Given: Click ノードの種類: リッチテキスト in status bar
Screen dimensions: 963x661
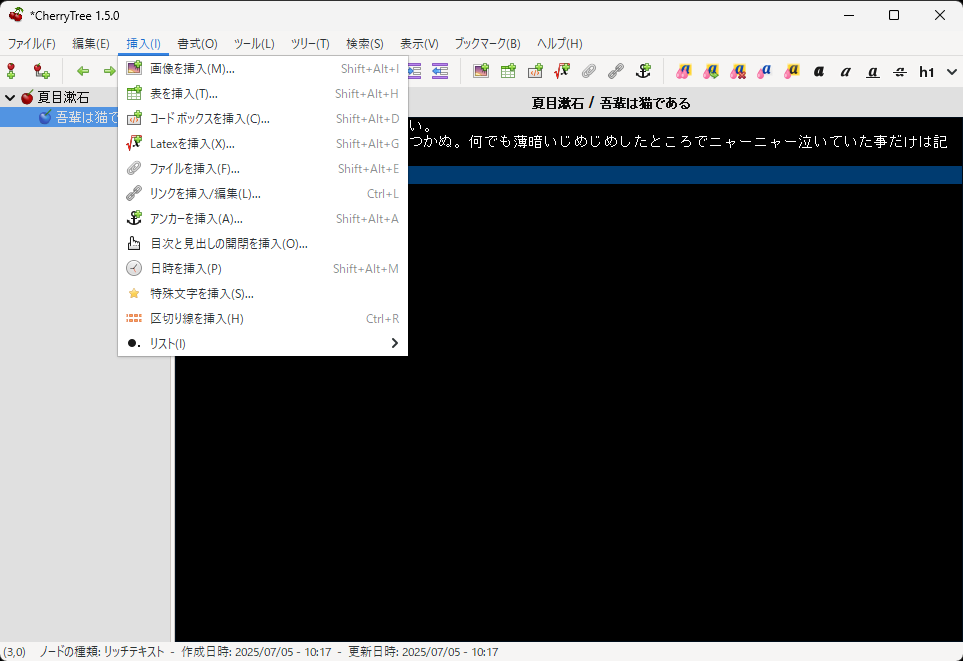Looking at the screenshot, I should pos(102,652).
